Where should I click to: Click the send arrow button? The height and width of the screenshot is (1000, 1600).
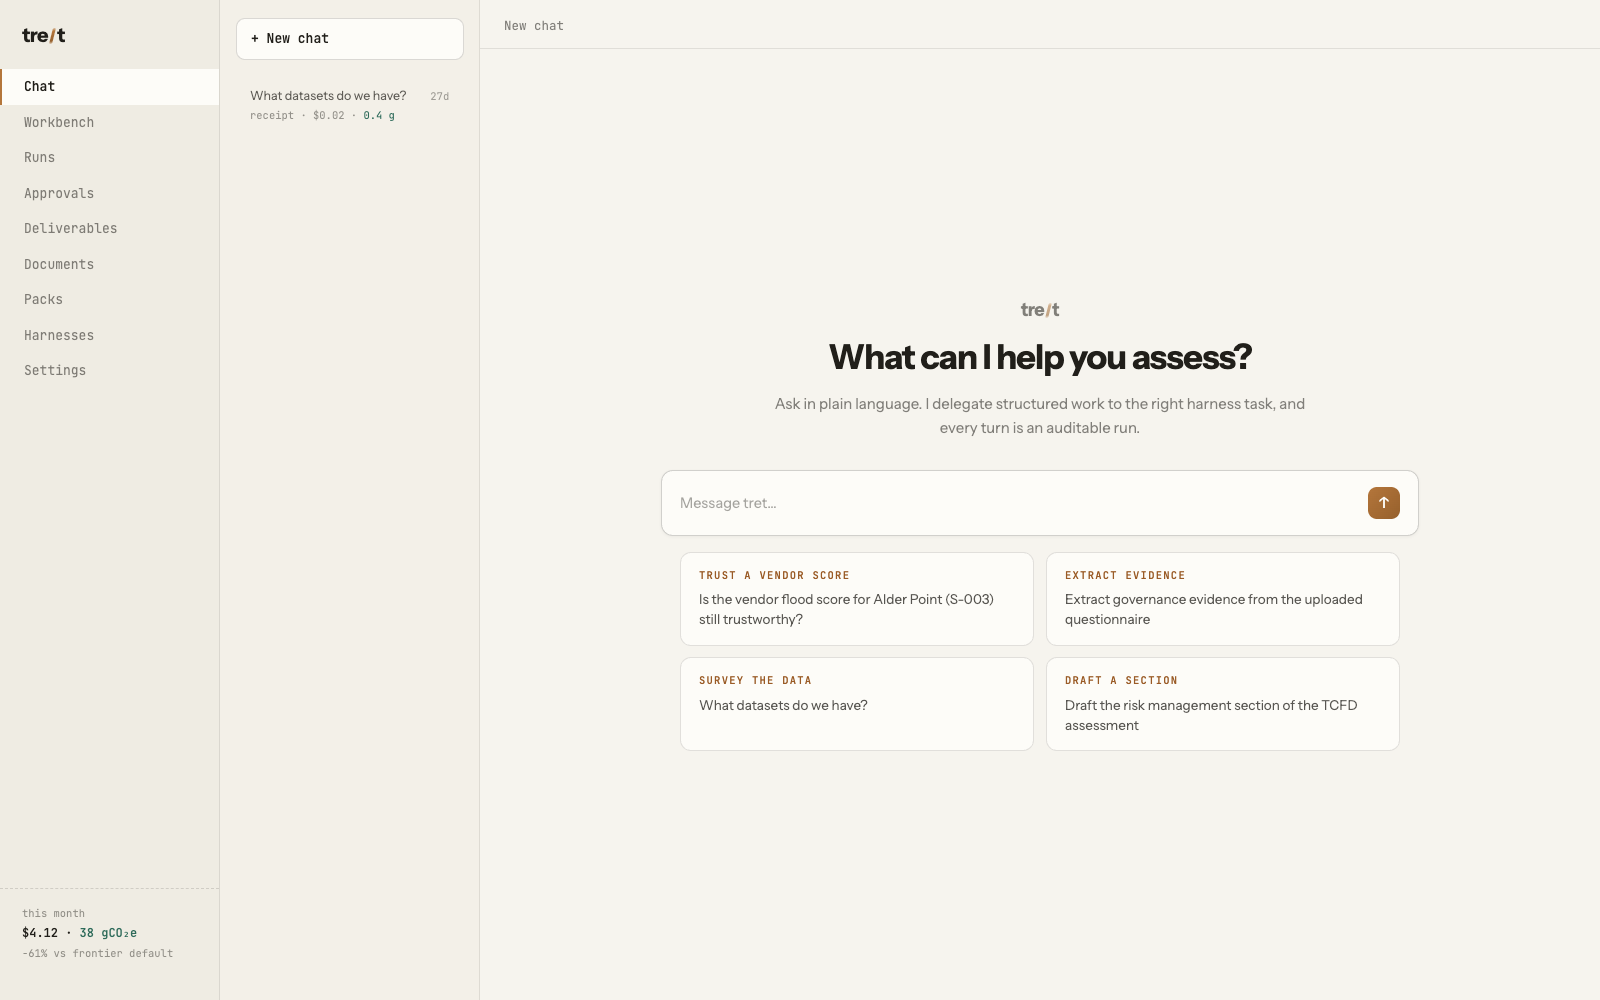[x=1383, y=503]
